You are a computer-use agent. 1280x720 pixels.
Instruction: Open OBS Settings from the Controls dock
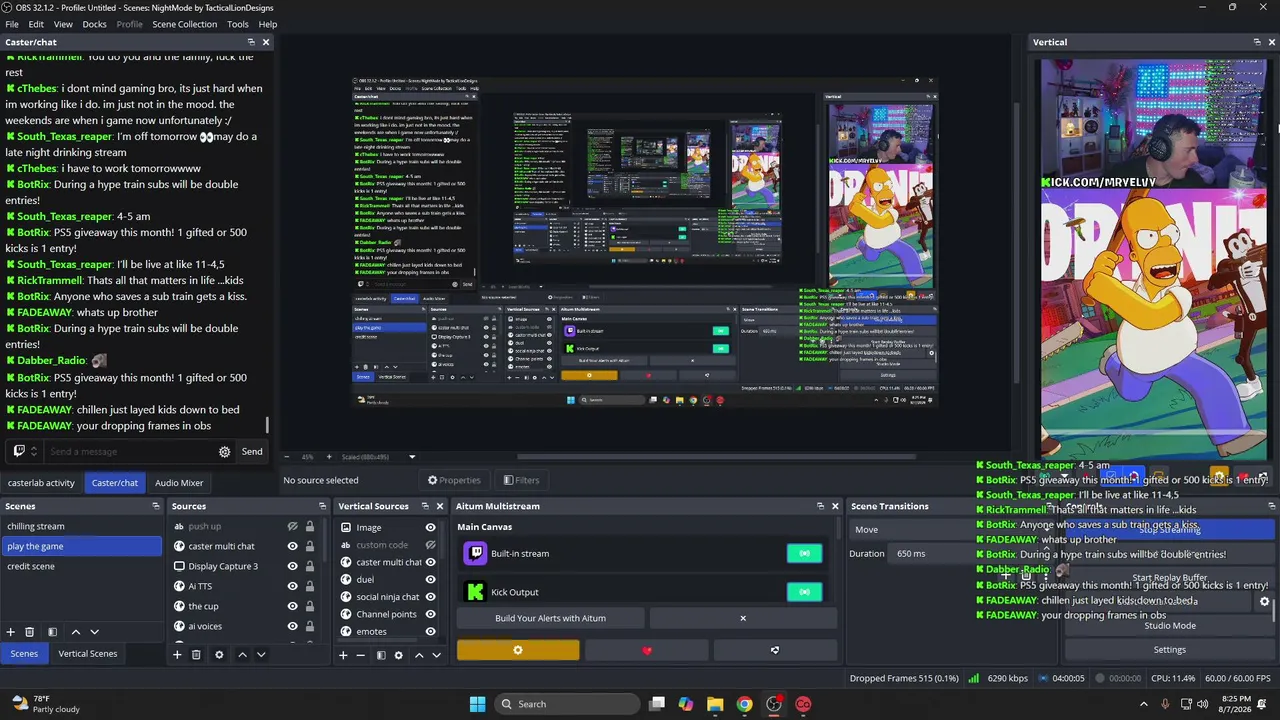coord(1169,650)
